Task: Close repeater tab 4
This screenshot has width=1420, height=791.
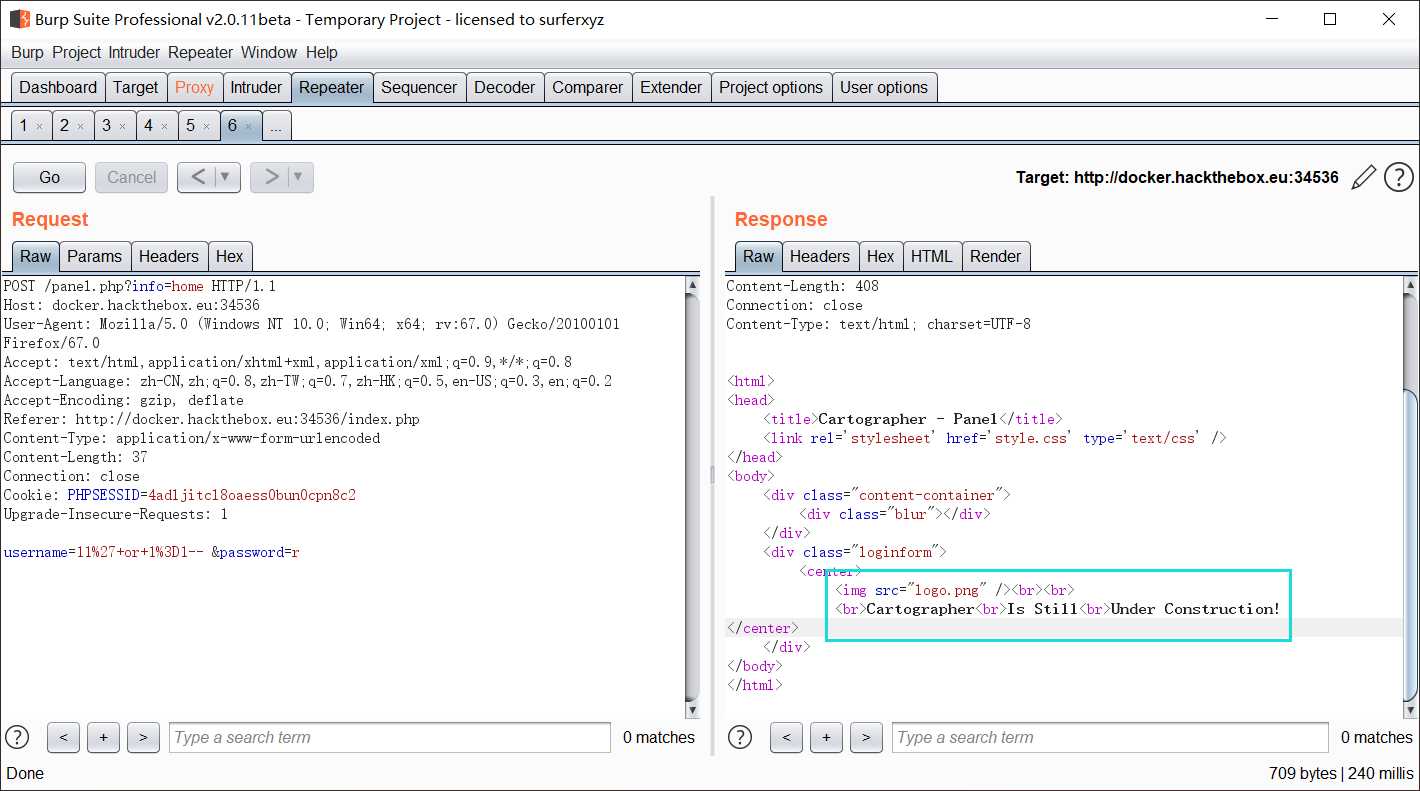Action: (164, 126)
